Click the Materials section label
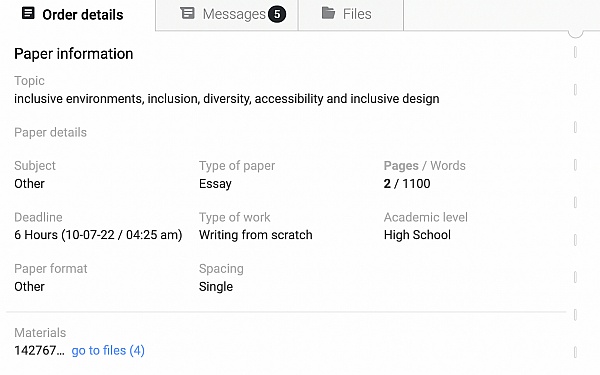The width and height of the screenshot is (600, 375). coord(40,333)
